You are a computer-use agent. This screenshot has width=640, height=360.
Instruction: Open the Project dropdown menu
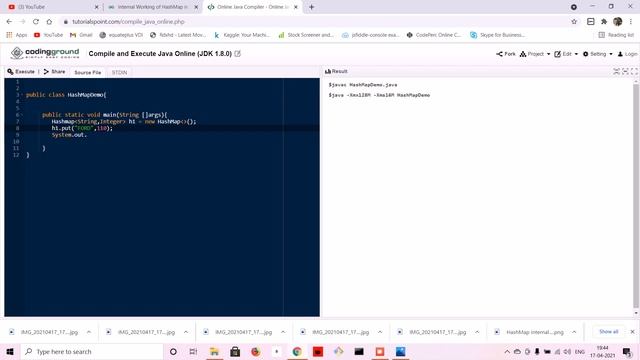pos(535,54)
